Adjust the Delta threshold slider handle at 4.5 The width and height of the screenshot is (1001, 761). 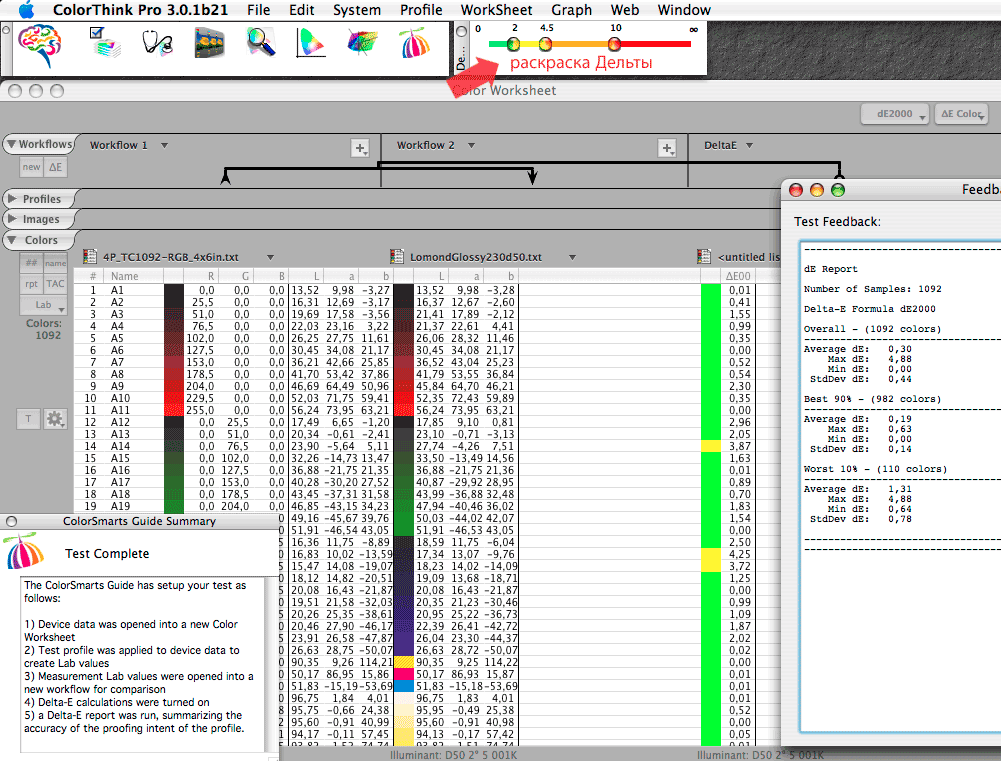point(545,44)
